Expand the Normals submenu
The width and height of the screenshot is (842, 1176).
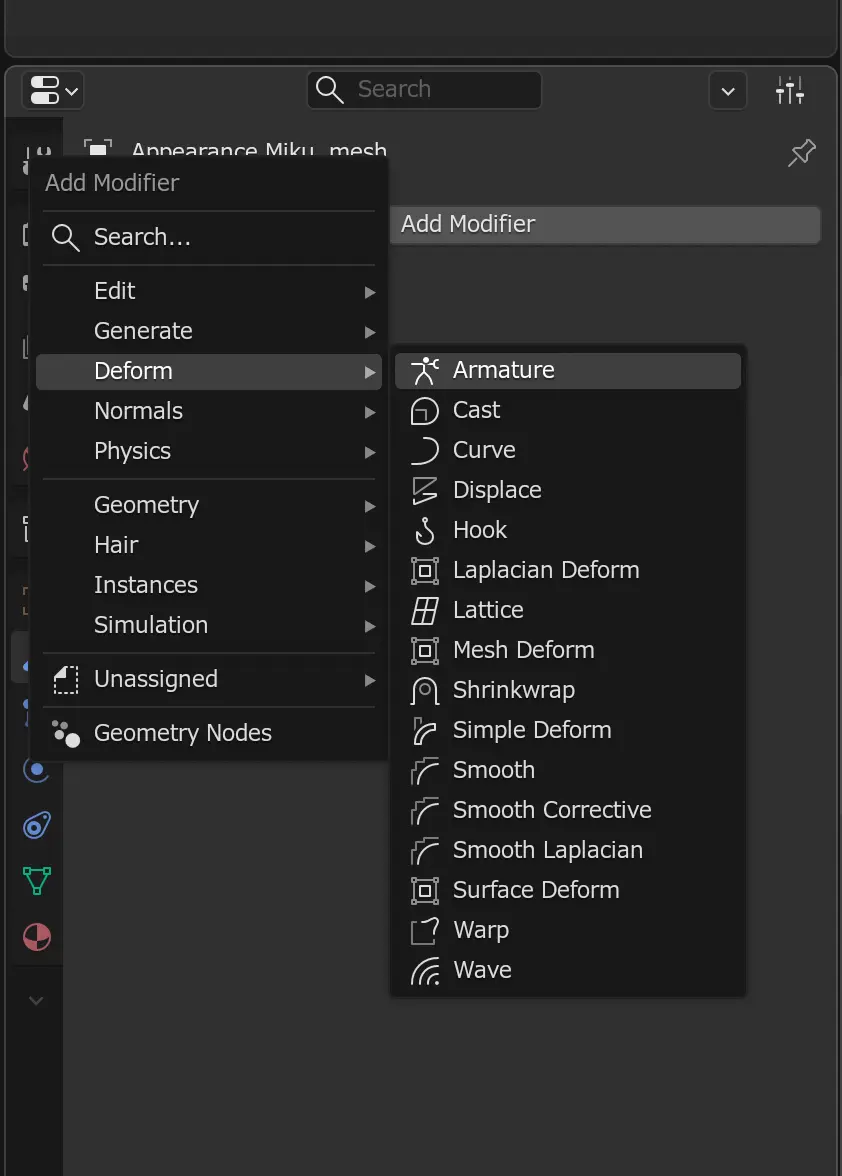tap(208, 412)
